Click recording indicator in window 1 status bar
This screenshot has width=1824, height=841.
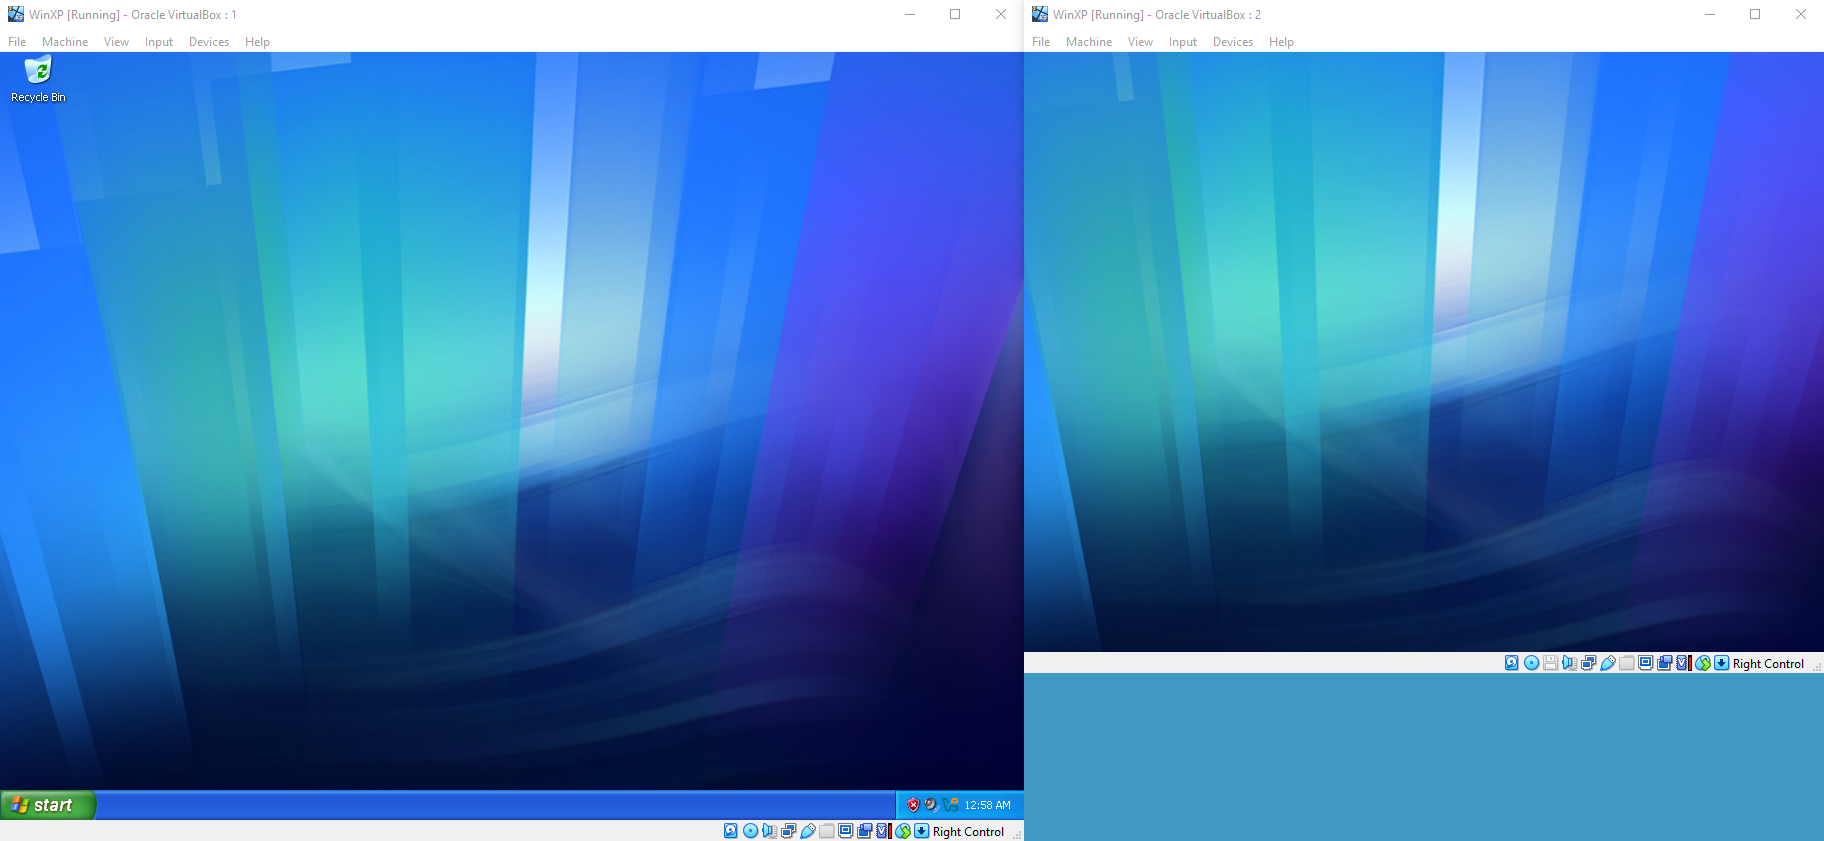pyautogui.click(x=864, y=831)
